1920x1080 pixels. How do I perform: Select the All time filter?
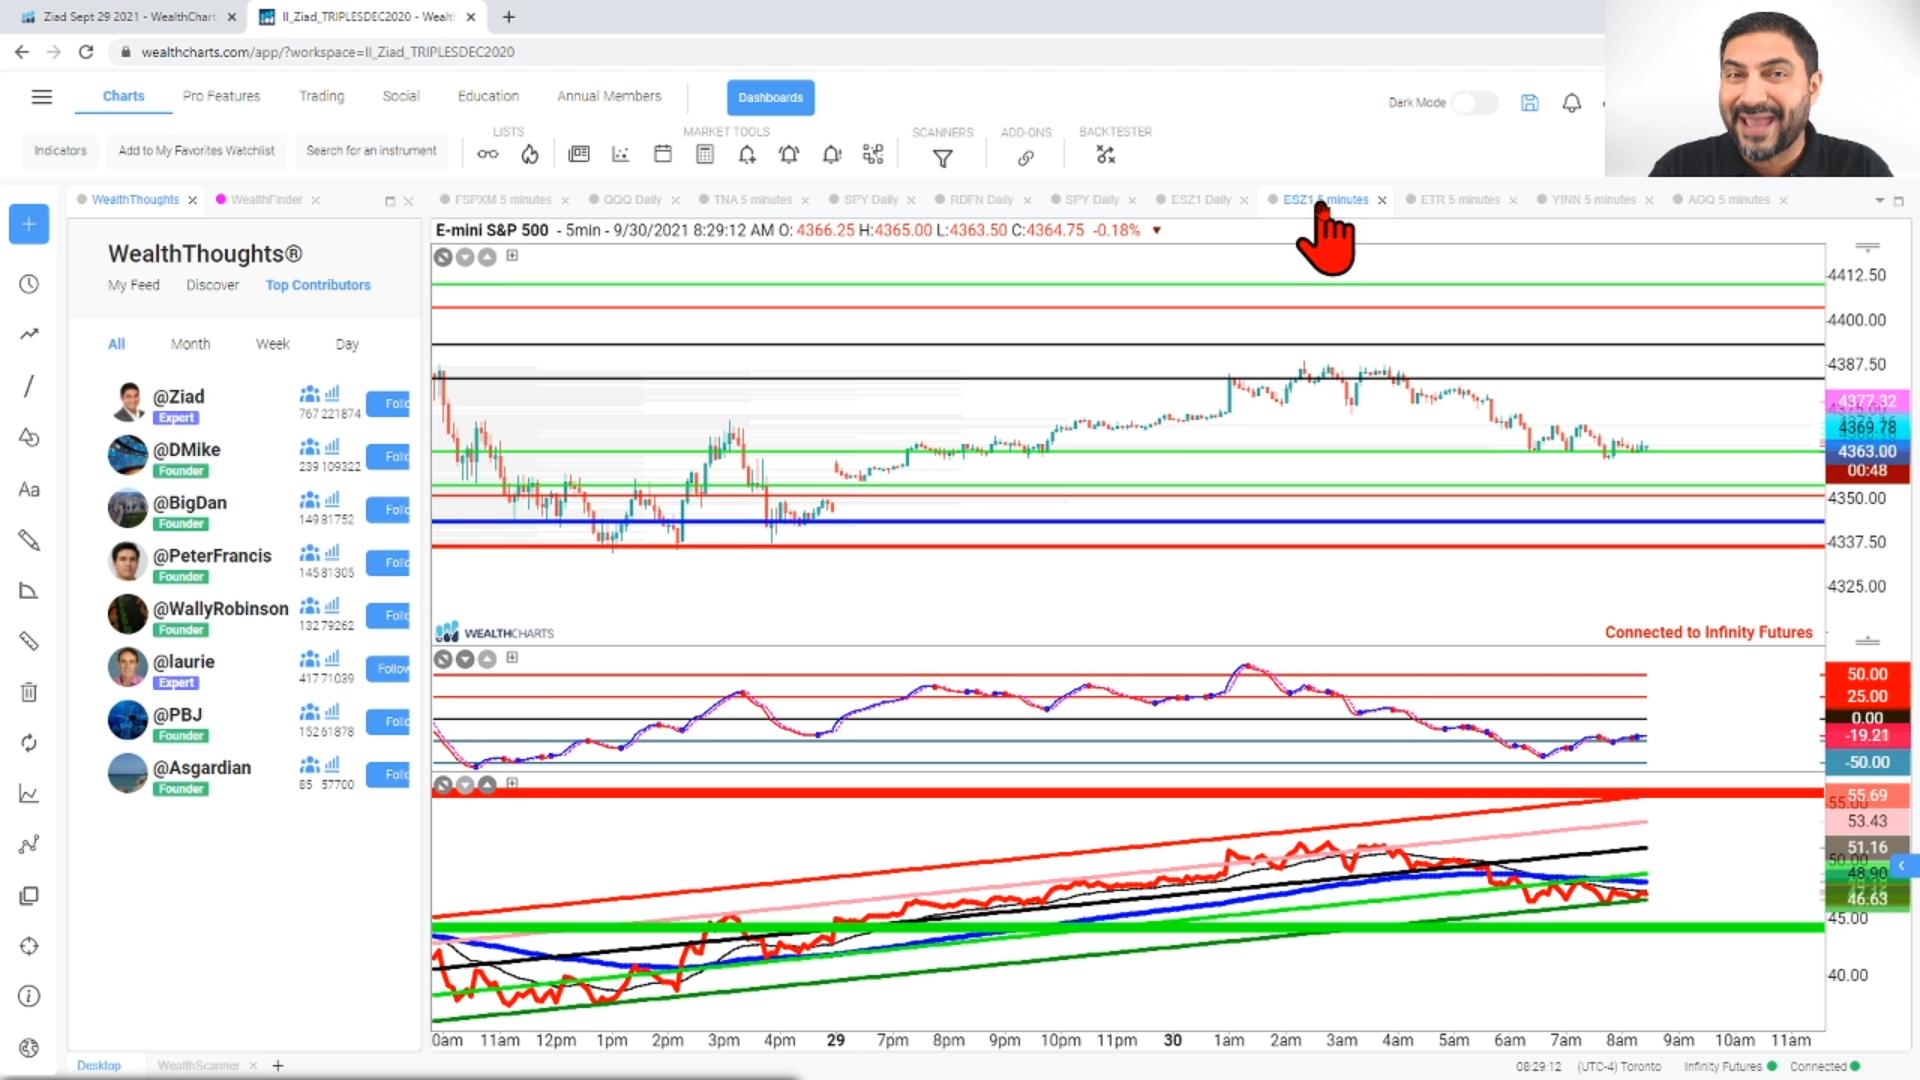pyautogui.click(x=116, y=344)
